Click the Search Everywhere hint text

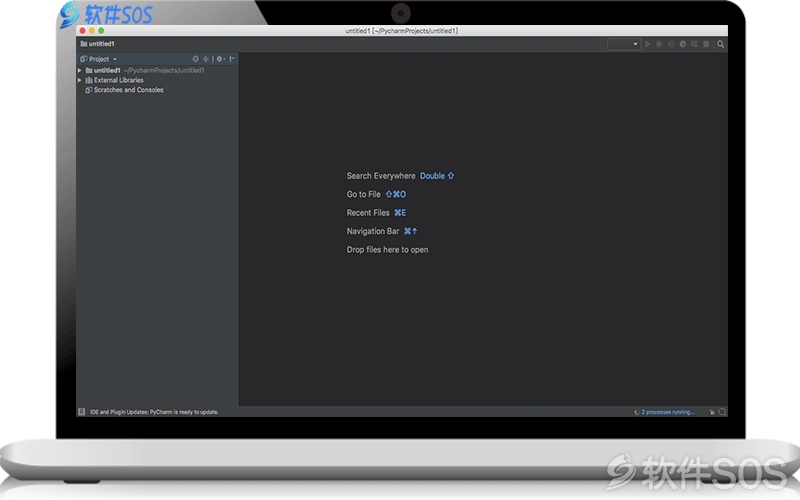(381, 176)
